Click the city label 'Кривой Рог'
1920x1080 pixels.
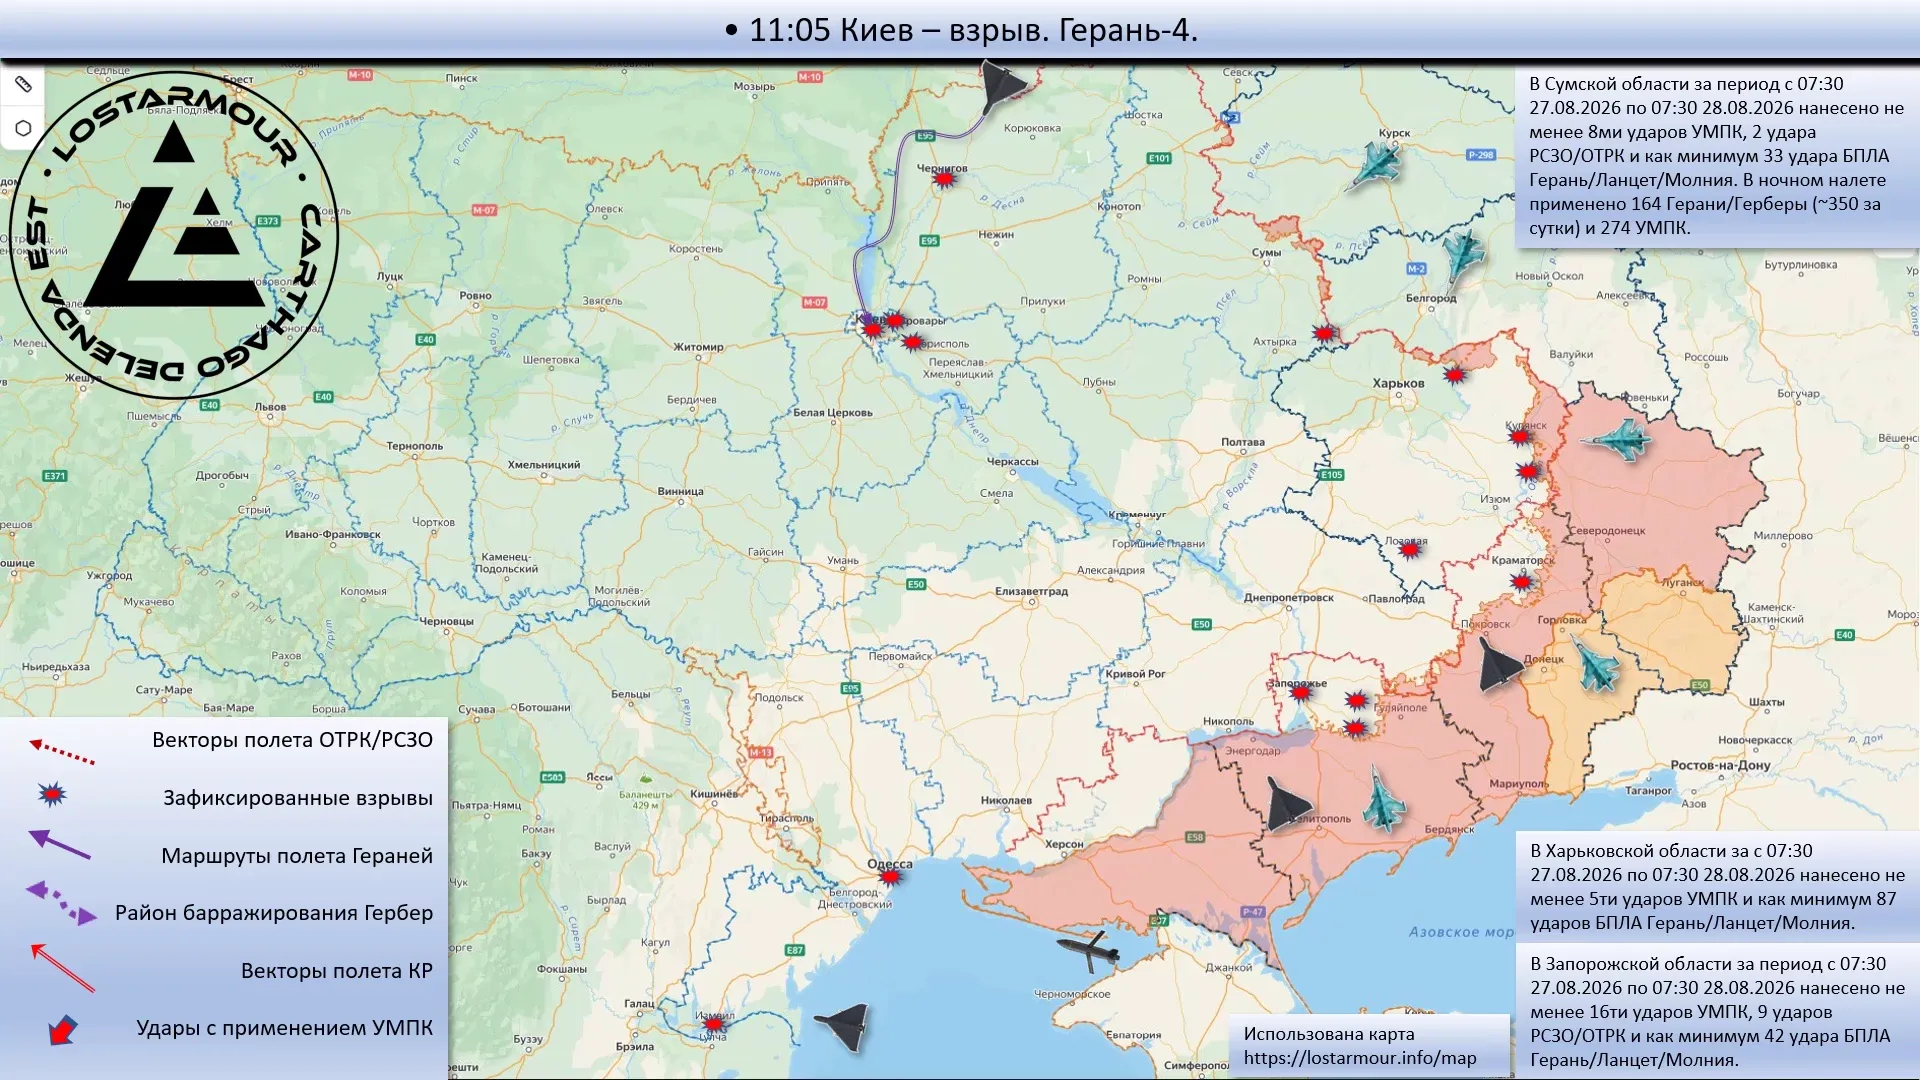[x=1135, y=674]
